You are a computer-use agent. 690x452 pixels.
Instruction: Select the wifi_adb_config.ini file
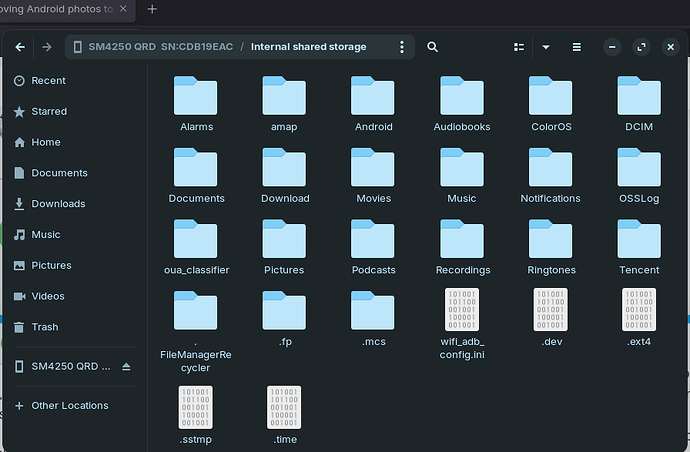462,324
